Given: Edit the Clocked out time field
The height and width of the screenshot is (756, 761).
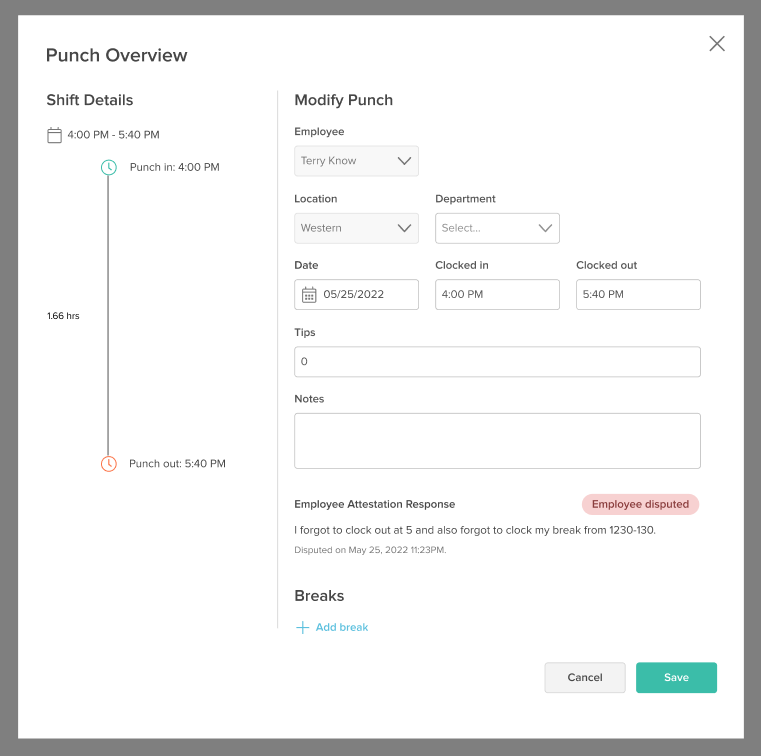Looking at the screenshot, I should (x=638, y=295).
